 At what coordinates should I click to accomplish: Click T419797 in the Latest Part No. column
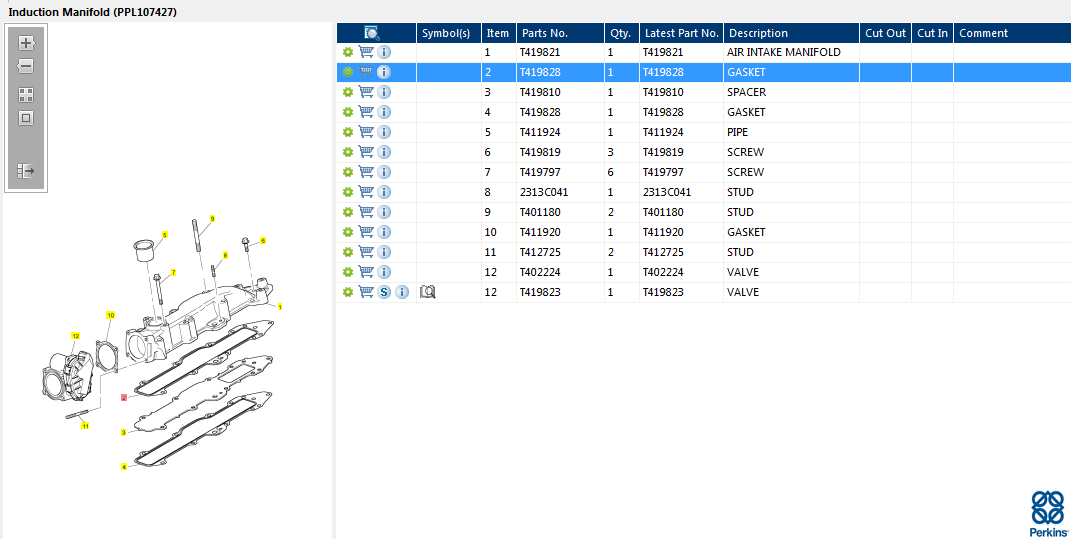(x=663, y=171)
